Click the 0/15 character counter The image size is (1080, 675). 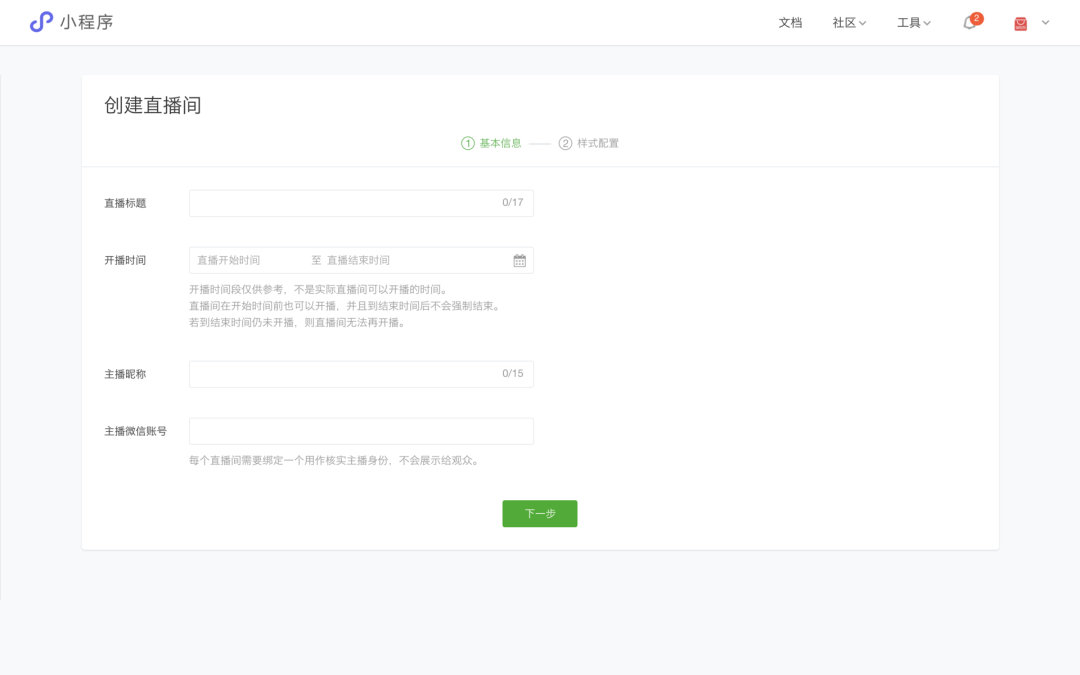(512, 373)
